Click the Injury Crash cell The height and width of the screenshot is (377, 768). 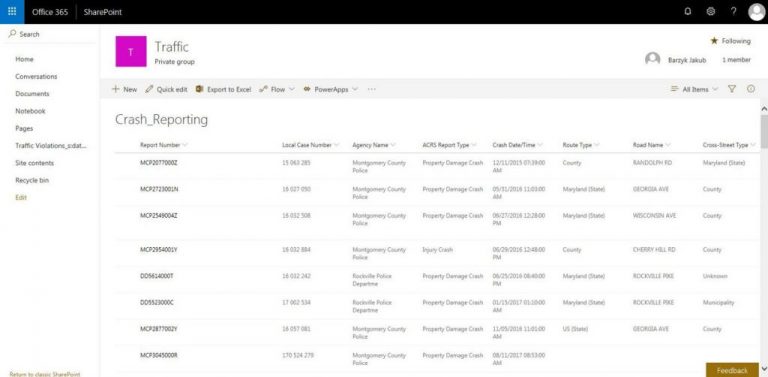pos(437,250)
